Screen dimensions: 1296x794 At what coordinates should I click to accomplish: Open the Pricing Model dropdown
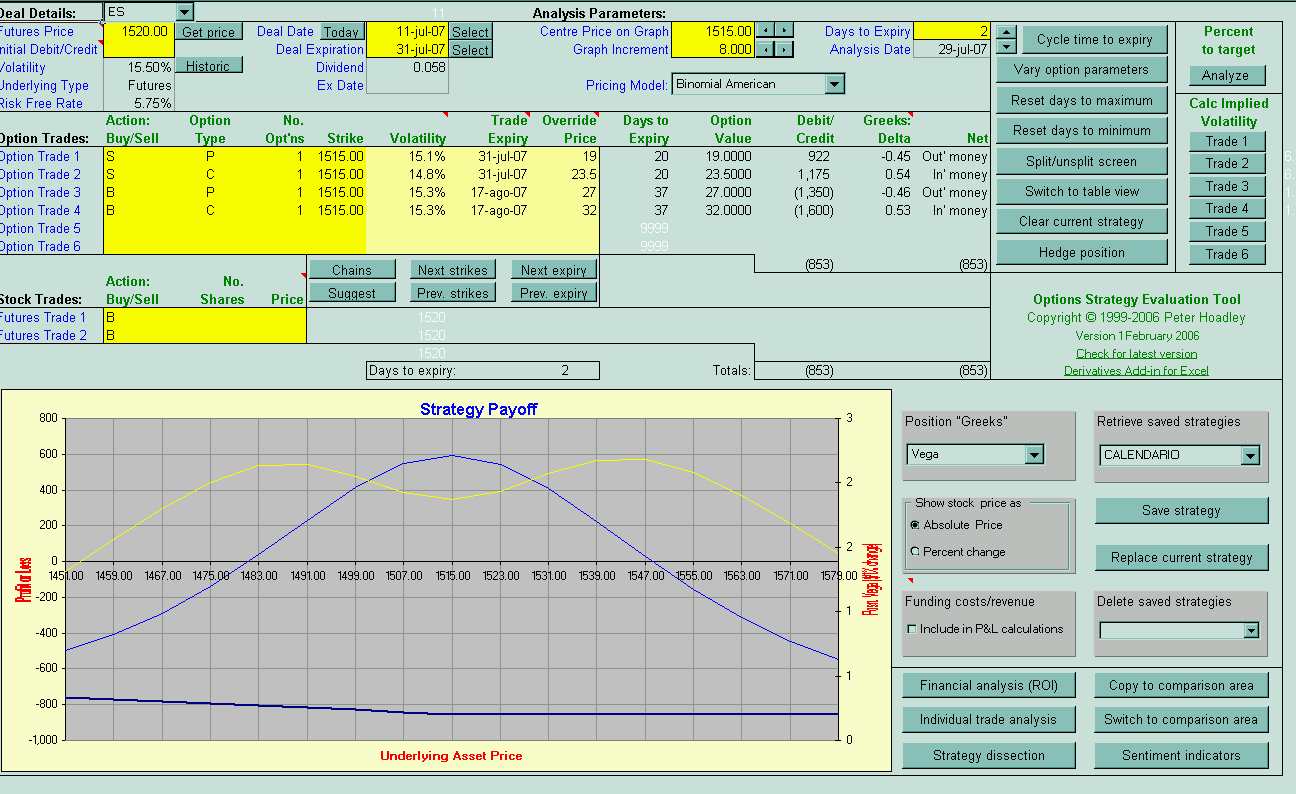click(834, 84)
